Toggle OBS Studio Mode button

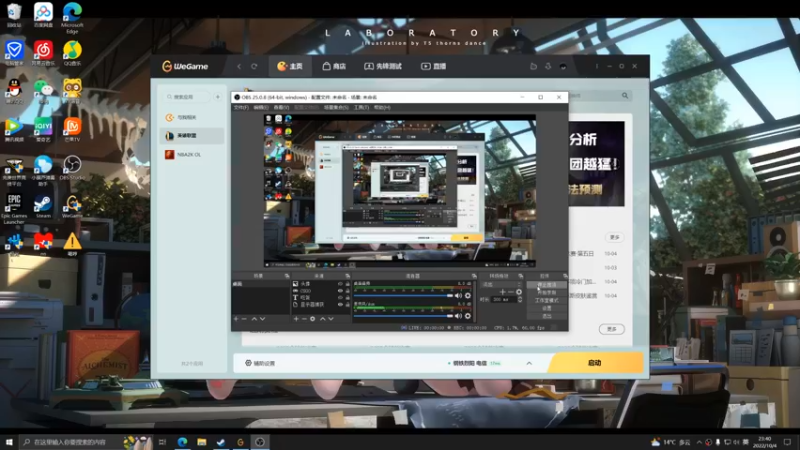point(546,301)
